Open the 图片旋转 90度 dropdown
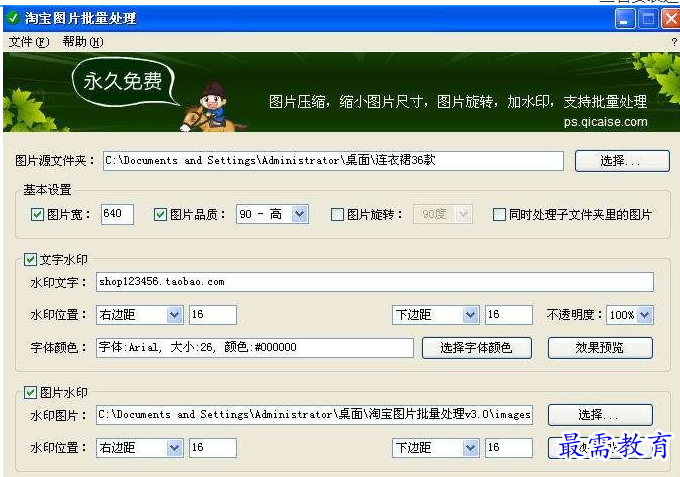Viewport: 680px width, 477px height. [x=442, y=214]
